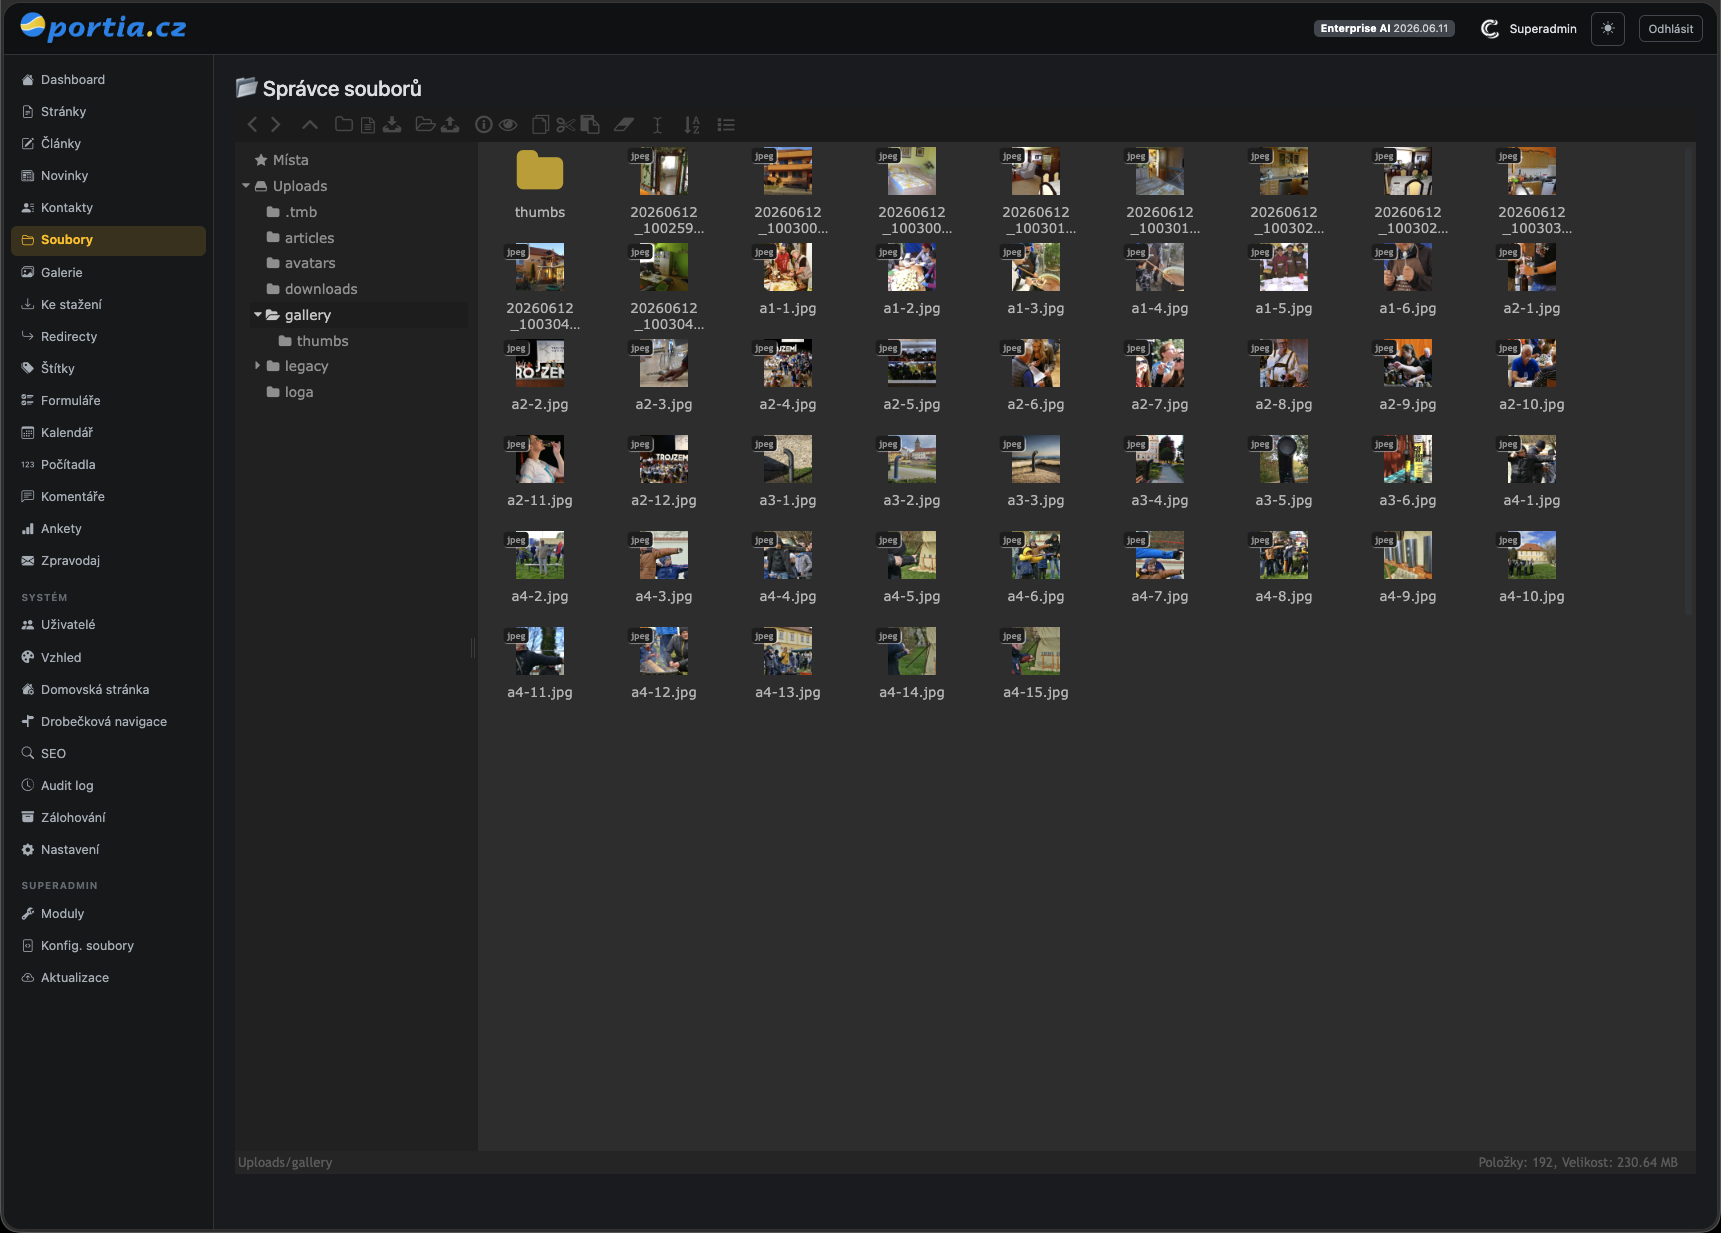
Task: Toggle light/dark theme with sun icon
Action: click(x=1608, y=29)
